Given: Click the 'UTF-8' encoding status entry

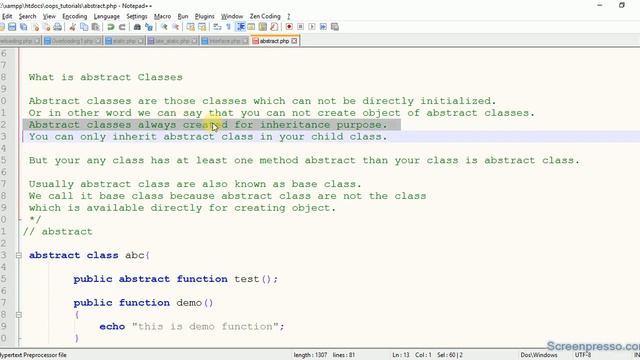Looking at the screenshot, I should (582, 355).
